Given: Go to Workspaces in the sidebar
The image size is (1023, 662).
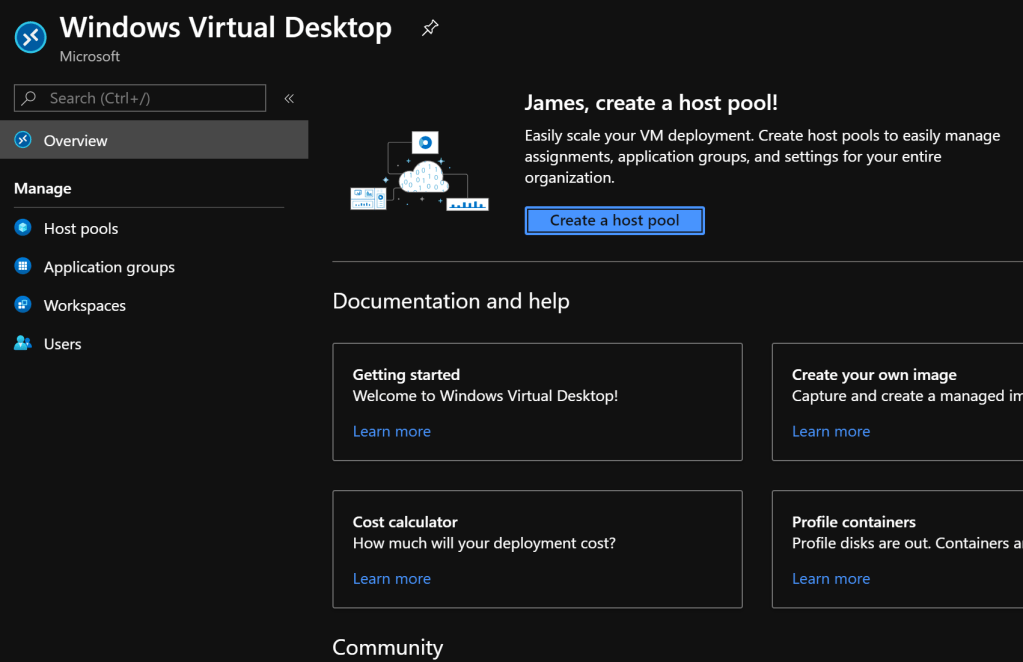Looking at the screenshot, I should pyautogui.click(x=85, y=306).
